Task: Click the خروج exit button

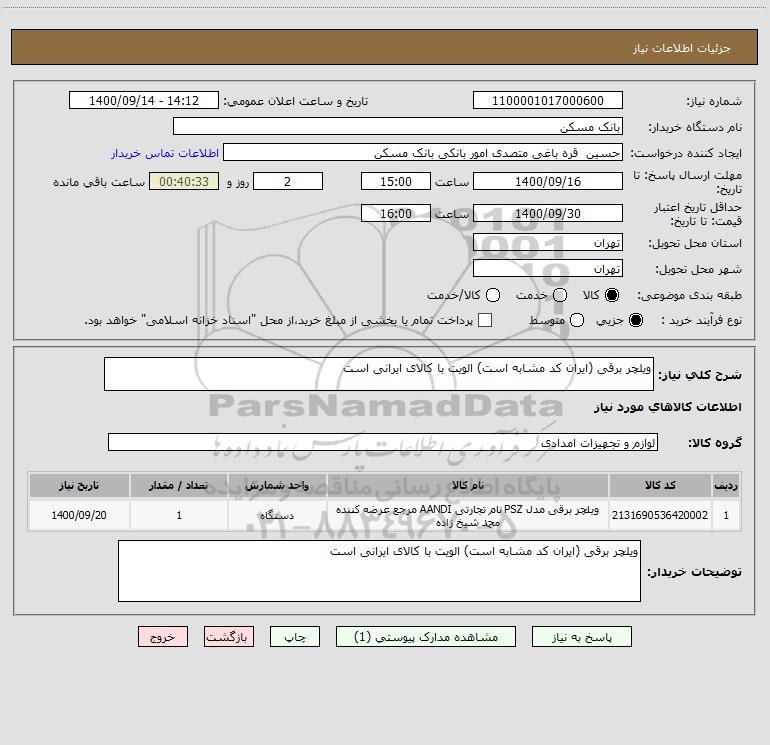Action: click(163, 636)
